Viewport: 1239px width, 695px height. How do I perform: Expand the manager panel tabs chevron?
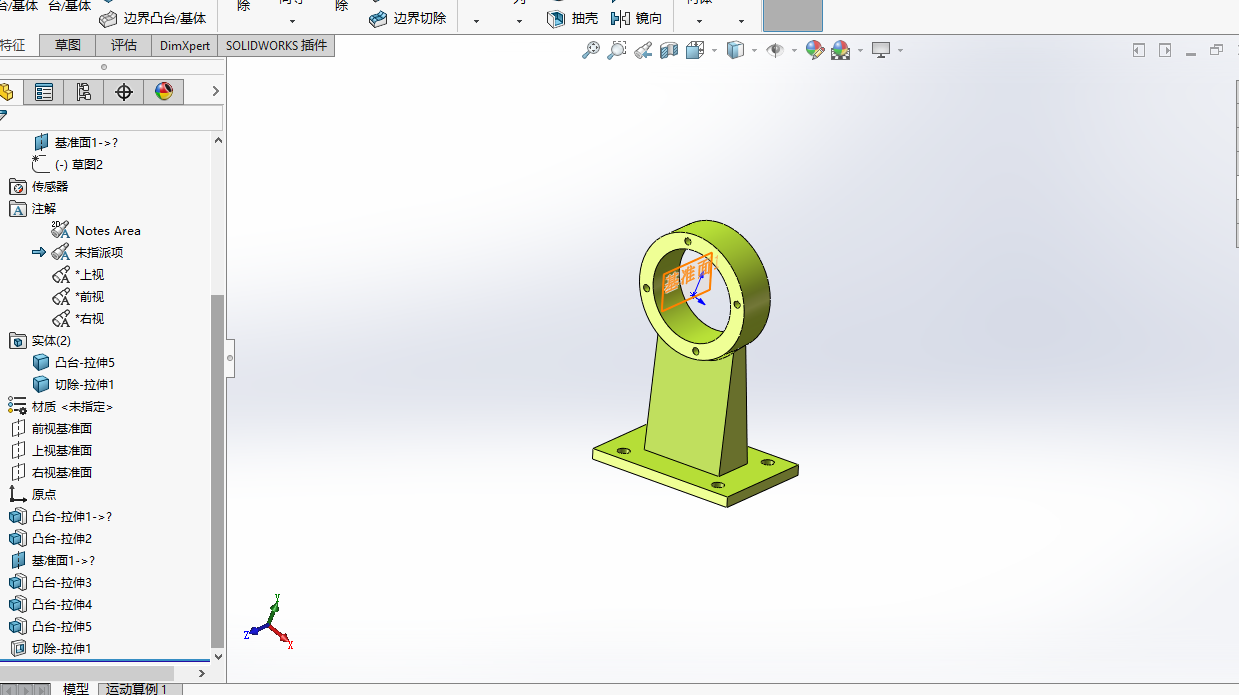(215, 92)
